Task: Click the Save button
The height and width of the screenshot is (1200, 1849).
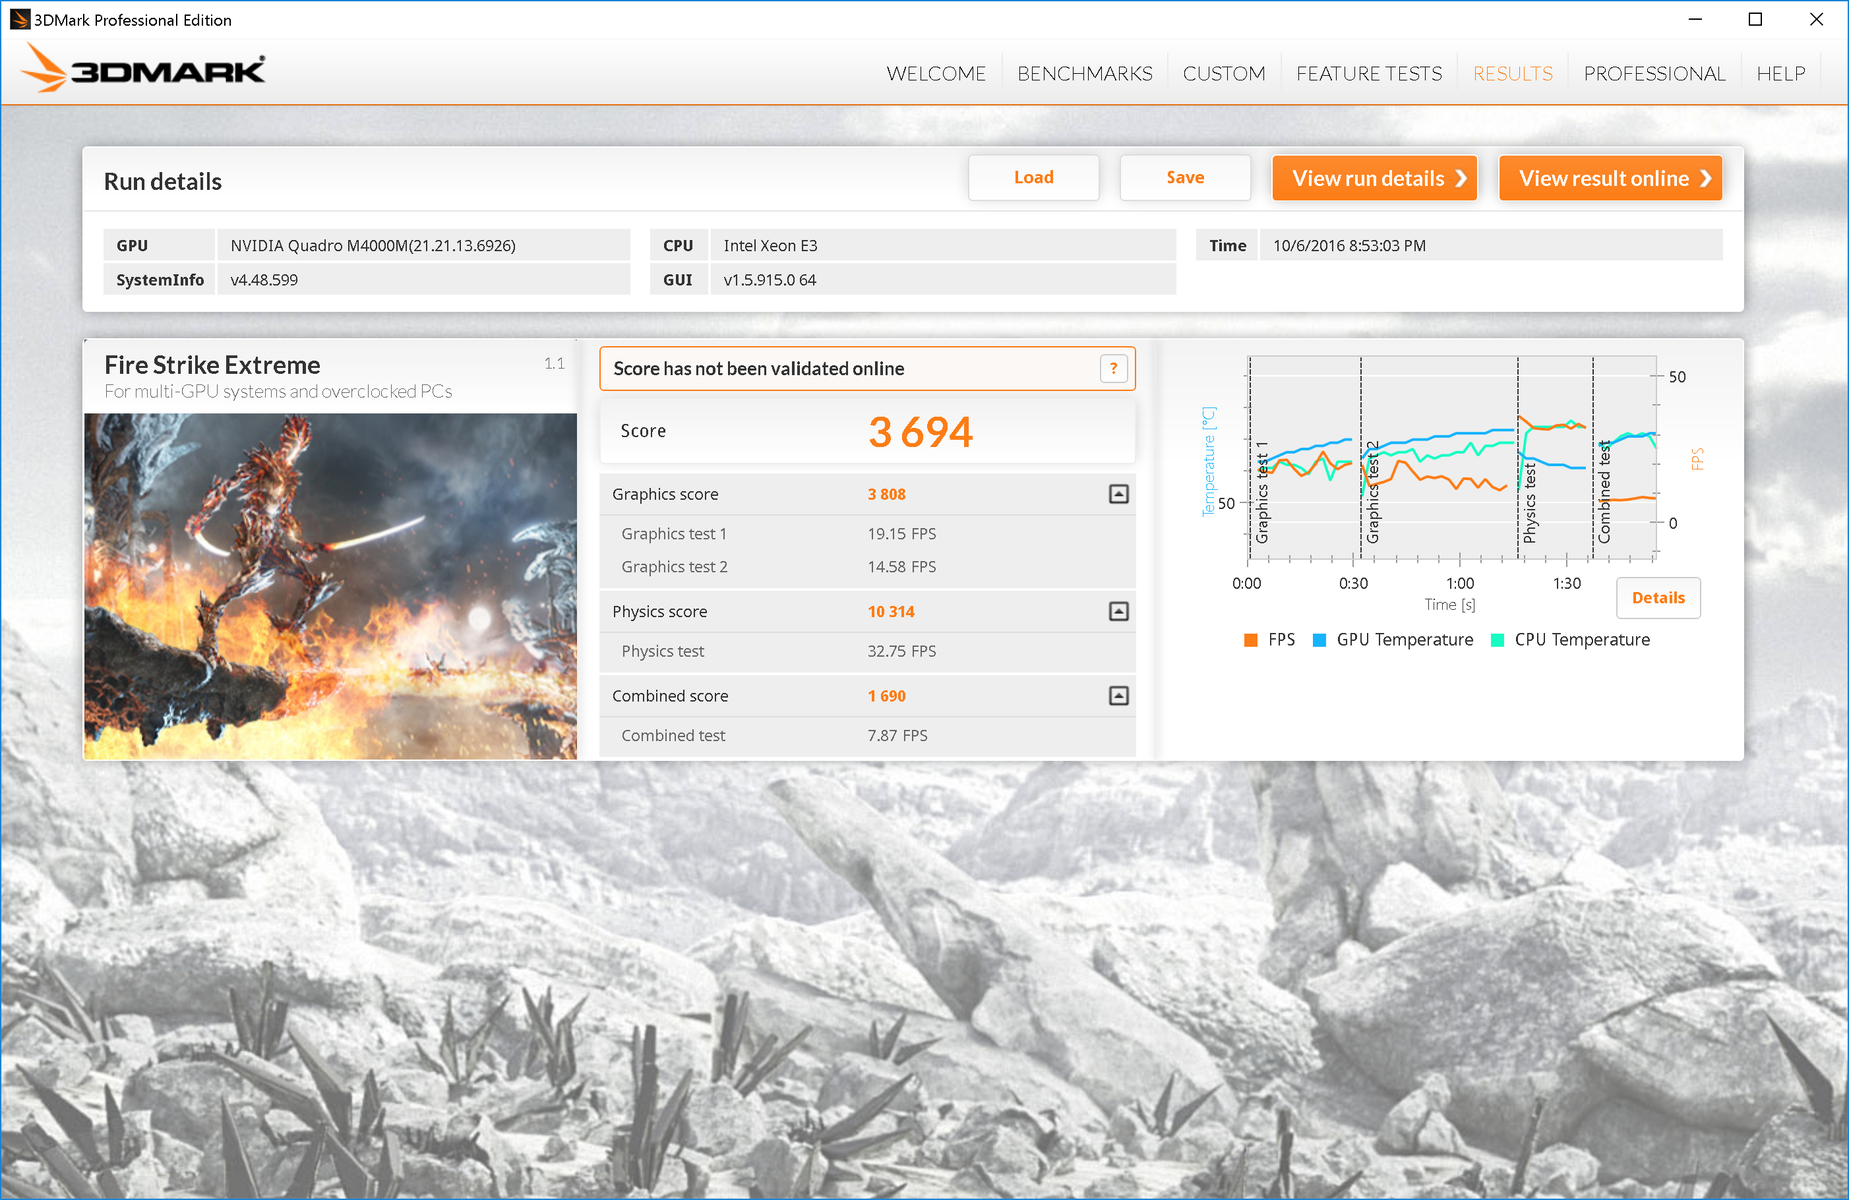Action: pos(1185,178)
